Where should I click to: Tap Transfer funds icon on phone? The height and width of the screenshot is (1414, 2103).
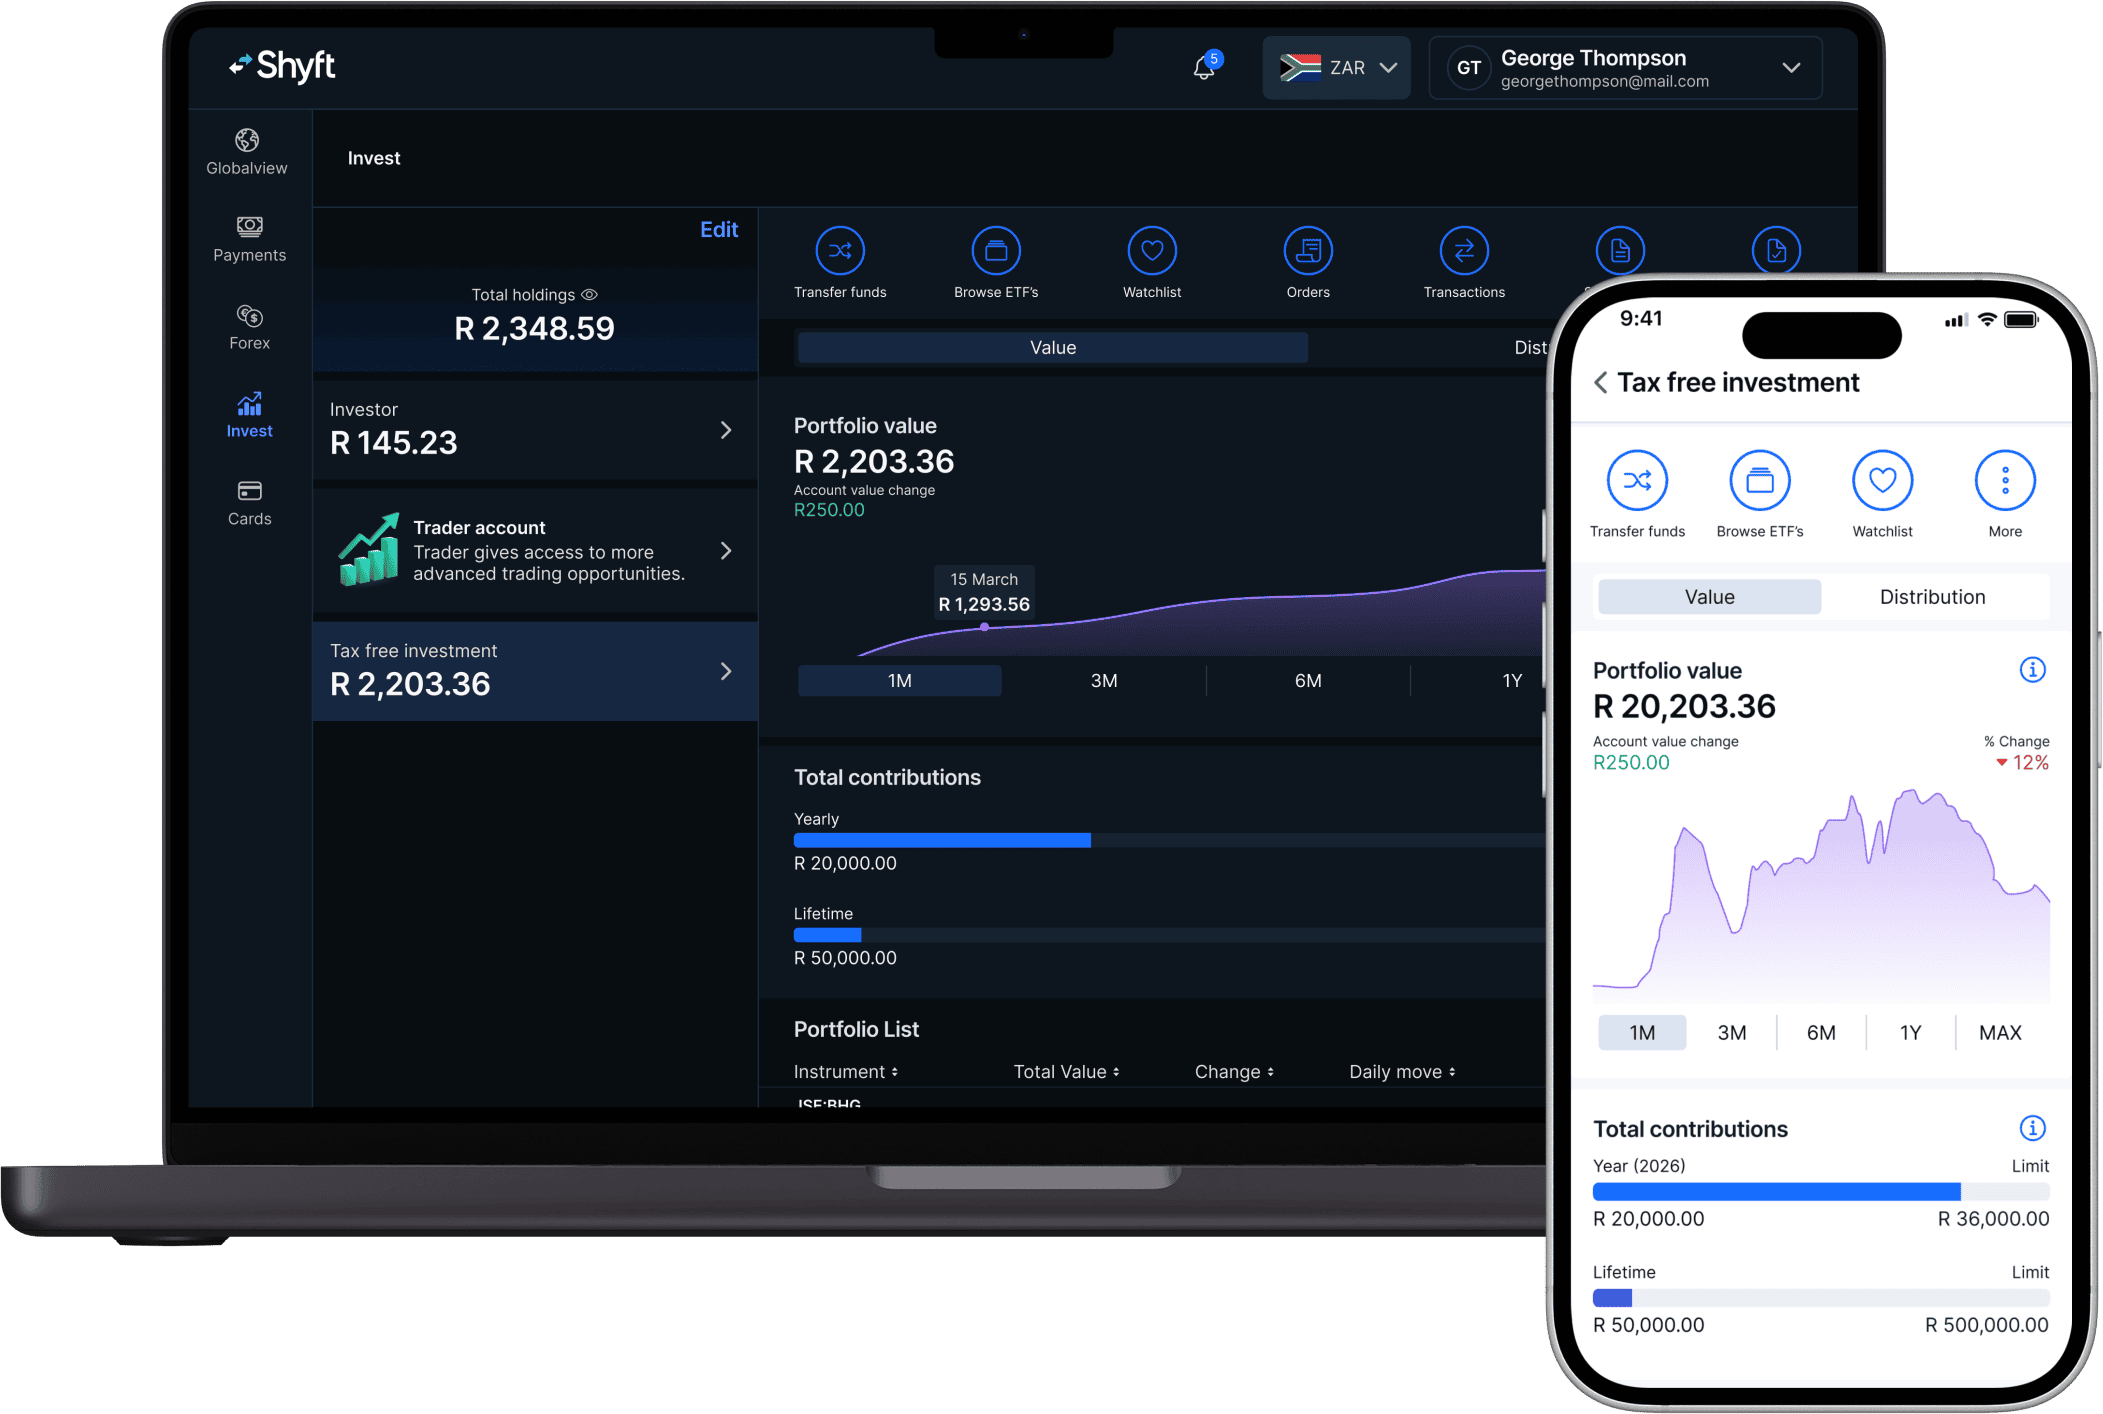1637,481
